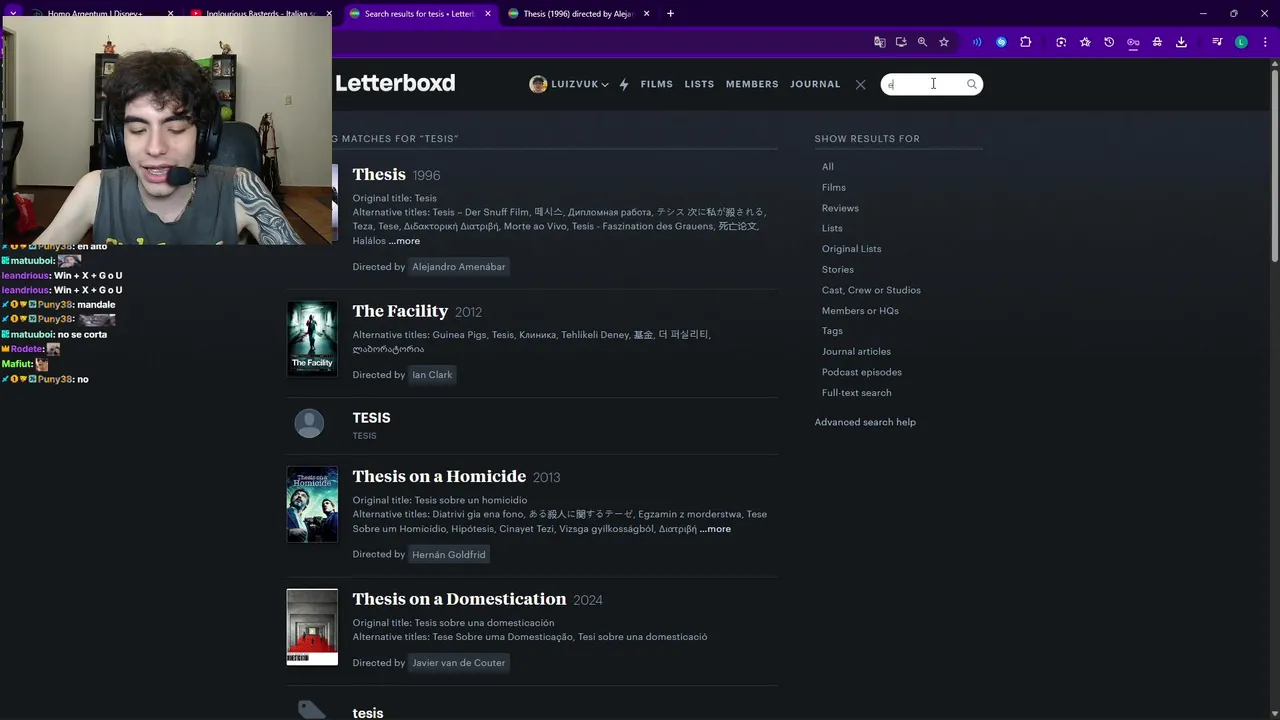
Task: Open director Alejandro Amenábar
Action: 459,267
